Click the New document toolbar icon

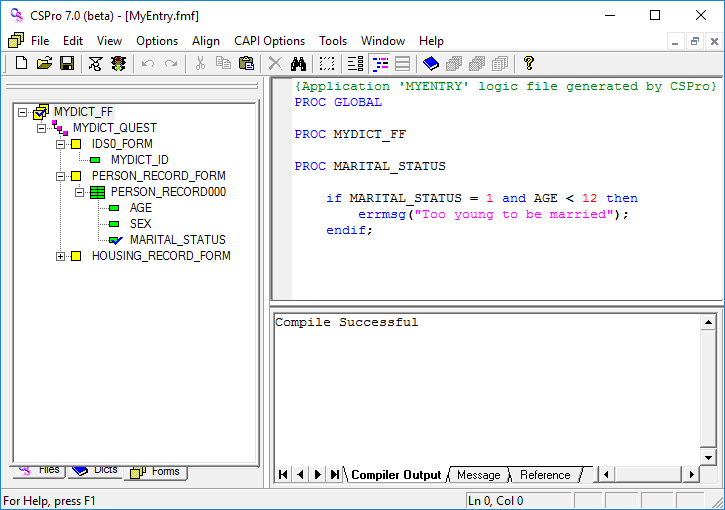point(21,63)
